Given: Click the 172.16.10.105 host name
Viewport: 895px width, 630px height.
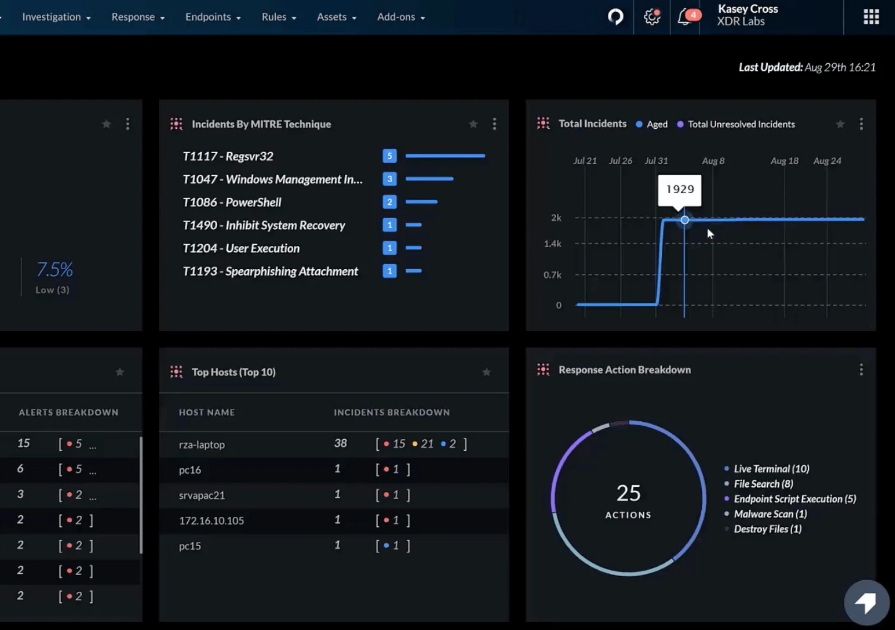Looking at the screenshot, I should tap(211, 520).
